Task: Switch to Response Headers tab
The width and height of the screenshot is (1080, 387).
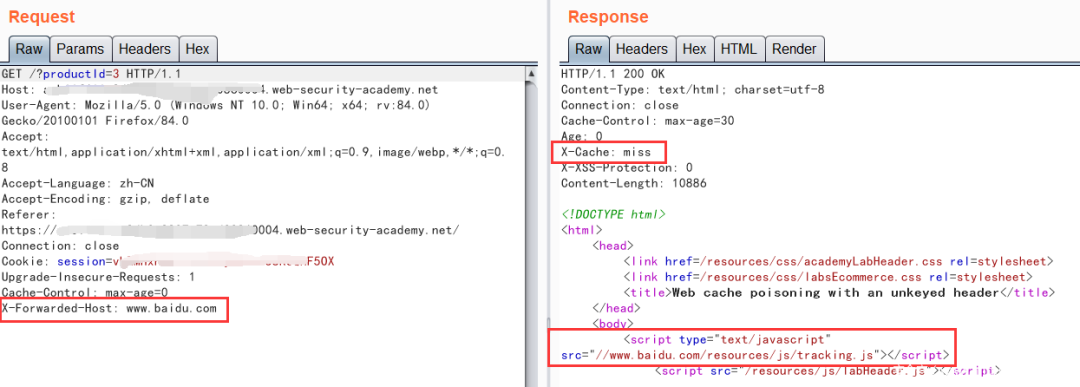Action: [641, 49]
